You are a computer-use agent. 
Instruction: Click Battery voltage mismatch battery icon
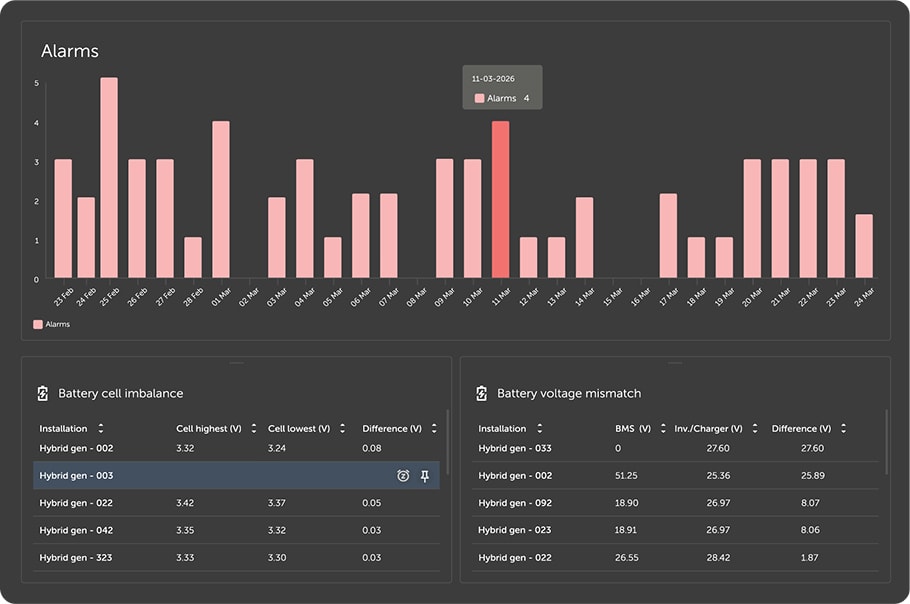coord(482,393)
